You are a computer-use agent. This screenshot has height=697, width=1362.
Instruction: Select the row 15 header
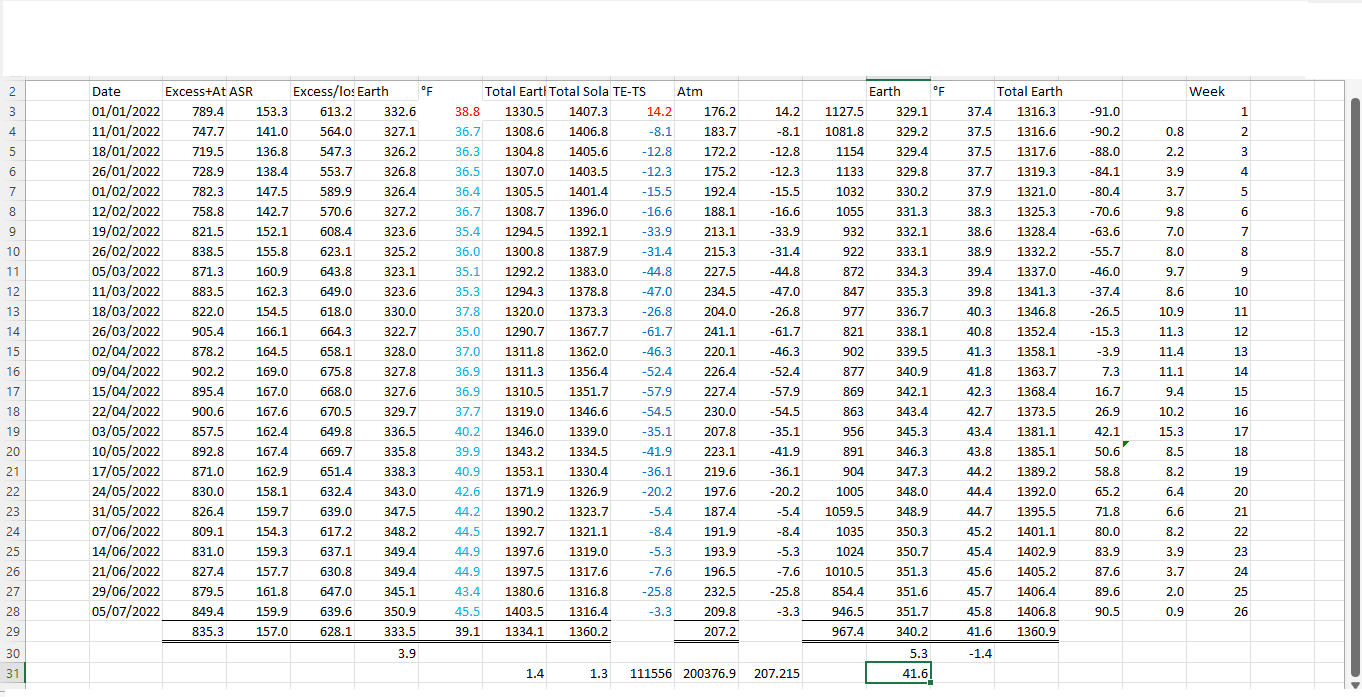[12, 351]
